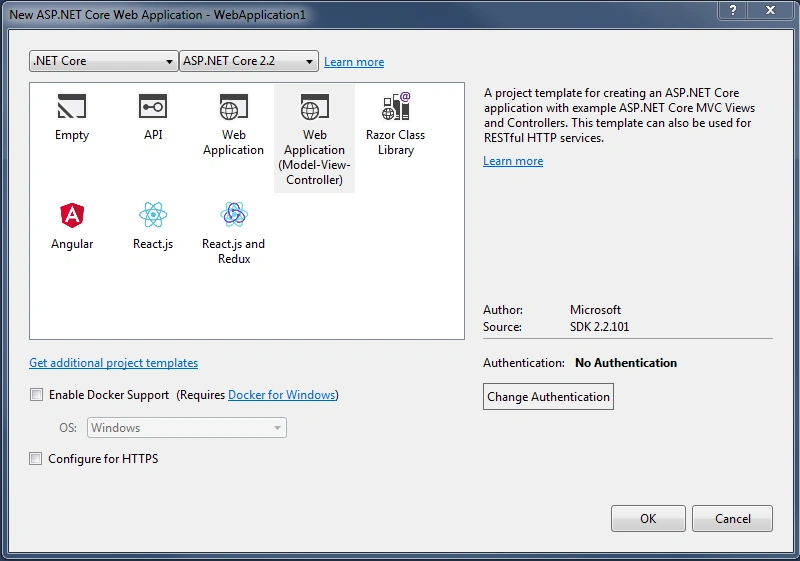This screenshot has height=561, width=800.
Task: Tick Configure for HTTPS checkbox
Action: tap(35, 458)
